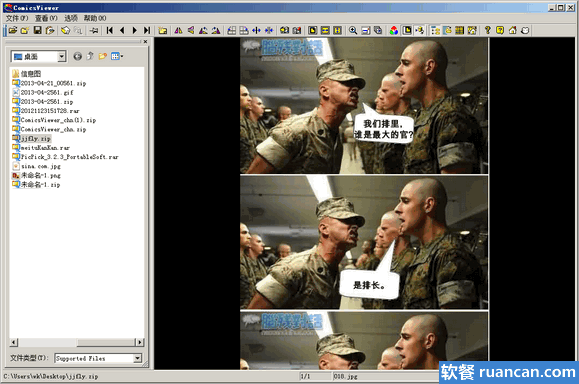Click the back button in file panel

pyautogui.click(x=78, y=56)
